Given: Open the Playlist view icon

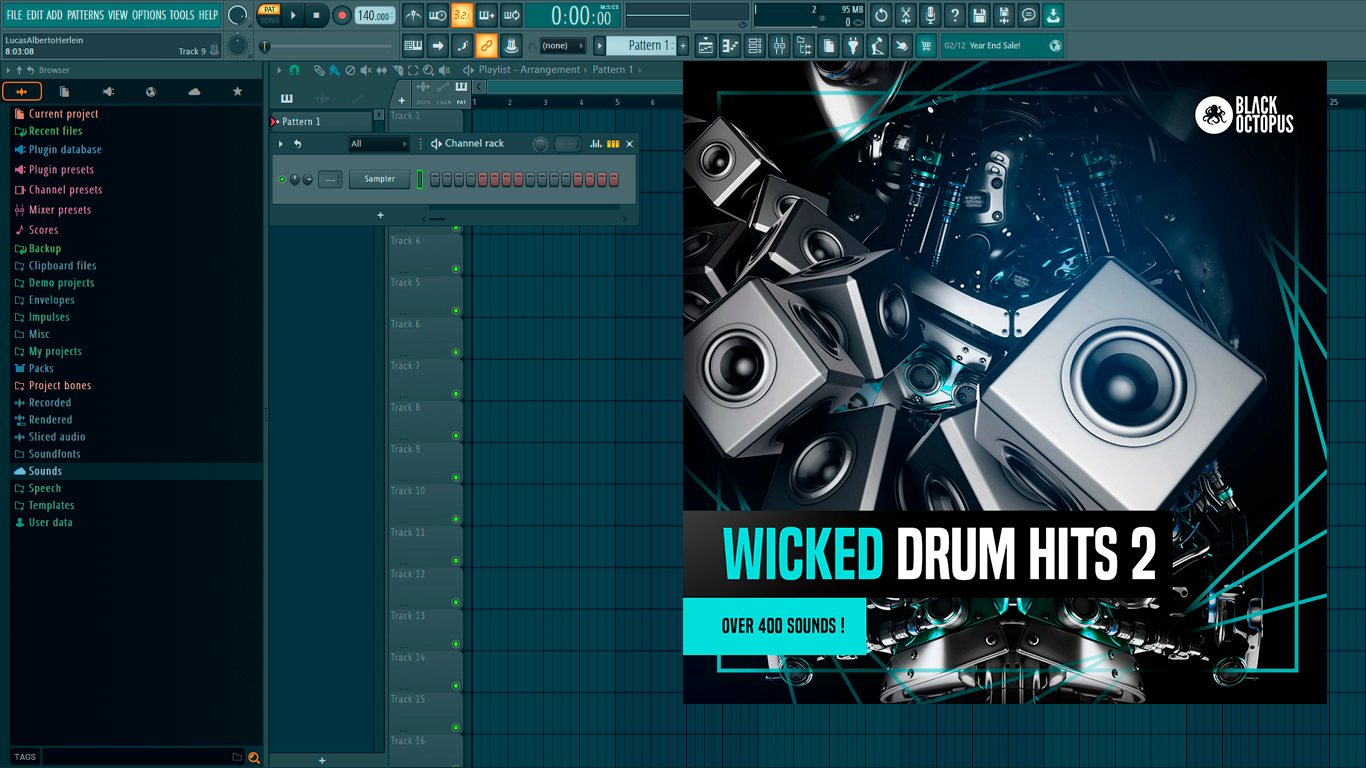Looking at the screenshot, I should tap(706, 45).
